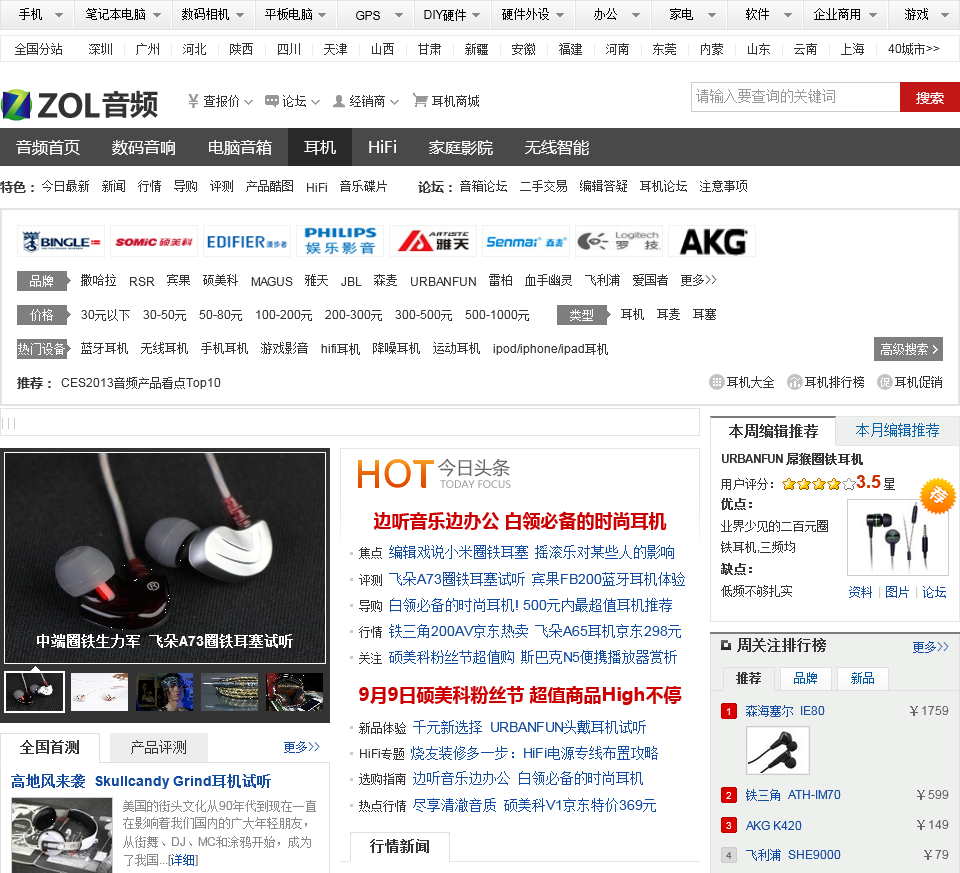Open headline 9月9日硕美科粉丝节 超值商品High不停
This screenshot has width=960, height=873.
click(x=519, y=695)
